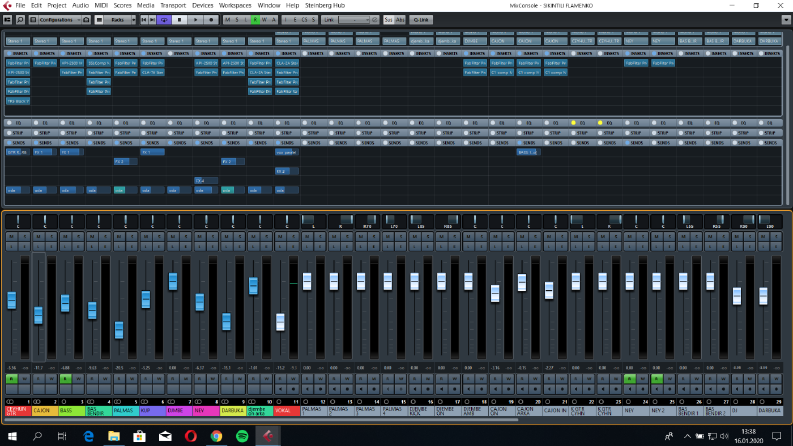Click the transport Play button
The width and height of the screenshot is (793, 446).
pyautogui.click(x=195, y=20)
